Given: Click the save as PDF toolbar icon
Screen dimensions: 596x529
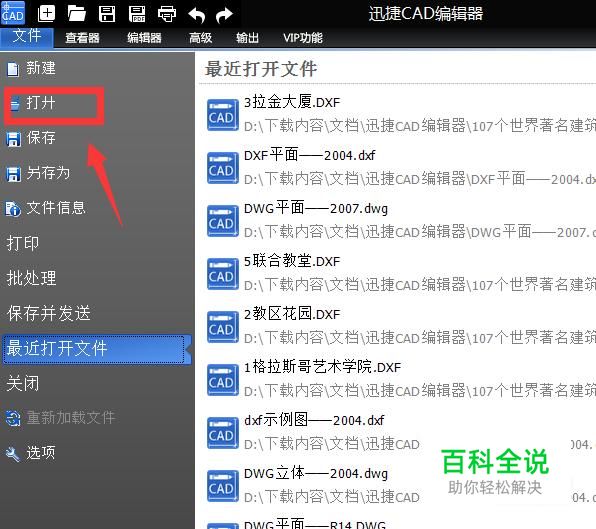Looking at the screenshot, I should pos(137,13).
